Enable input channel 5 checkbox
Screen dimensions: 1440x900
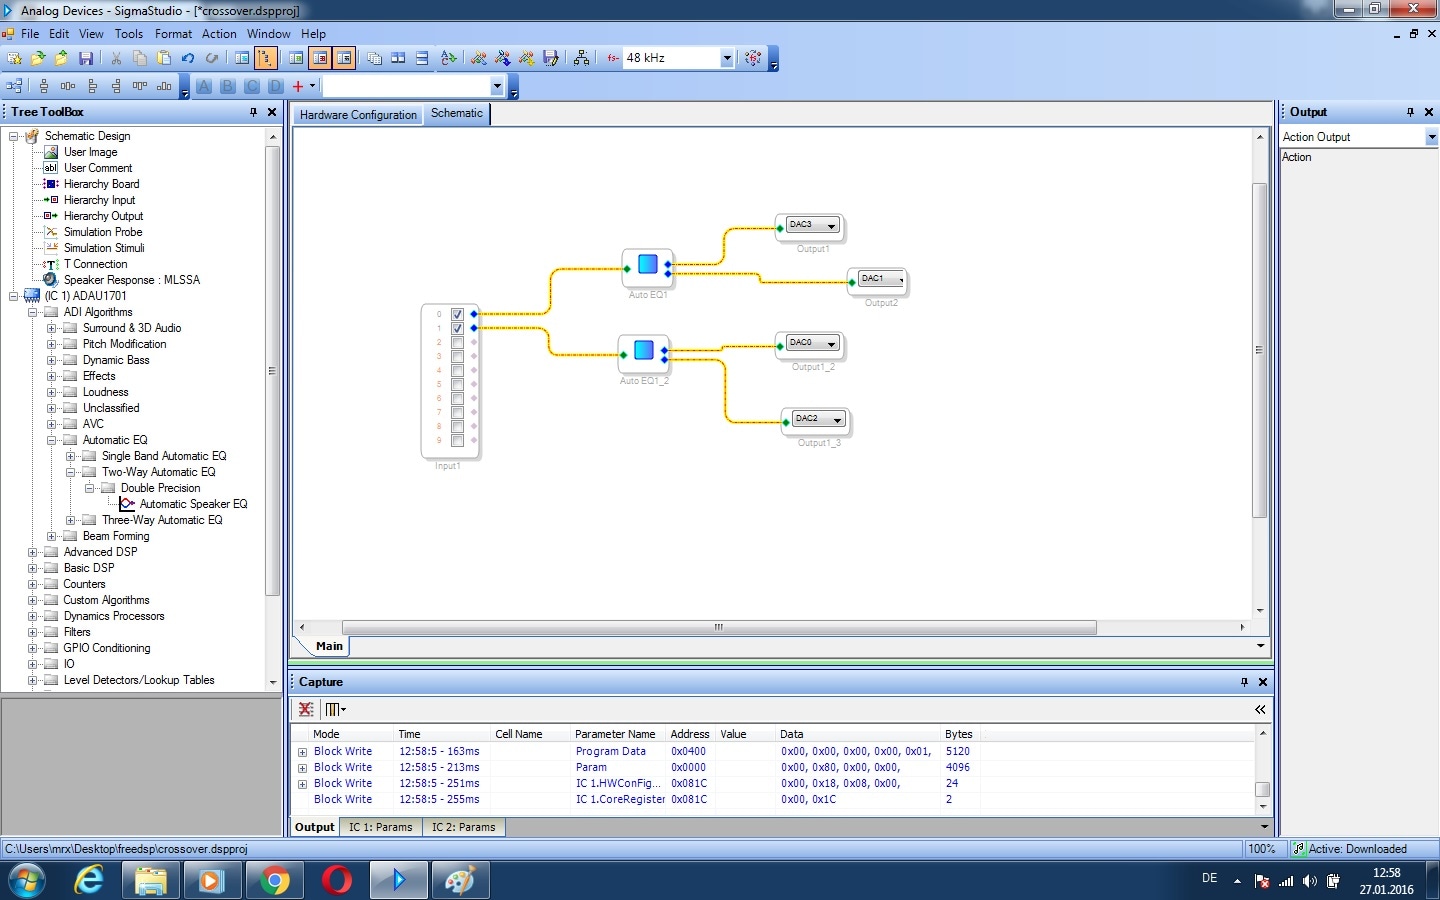457,384
